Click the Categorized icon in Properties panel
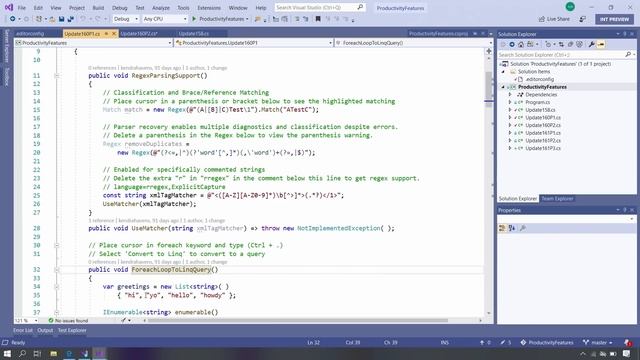640x360 pixels. (502, 228)
